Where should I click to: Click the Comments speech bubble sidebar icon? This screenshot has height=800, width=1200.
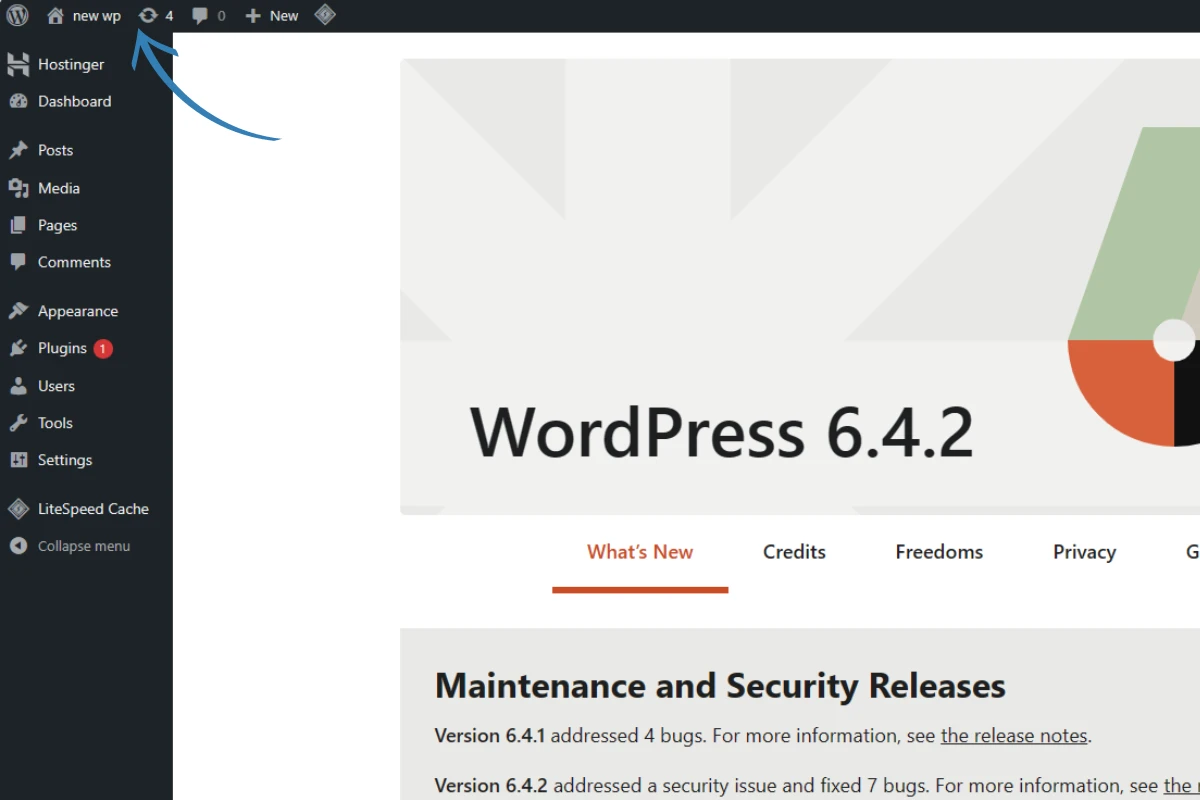(18, 262)
